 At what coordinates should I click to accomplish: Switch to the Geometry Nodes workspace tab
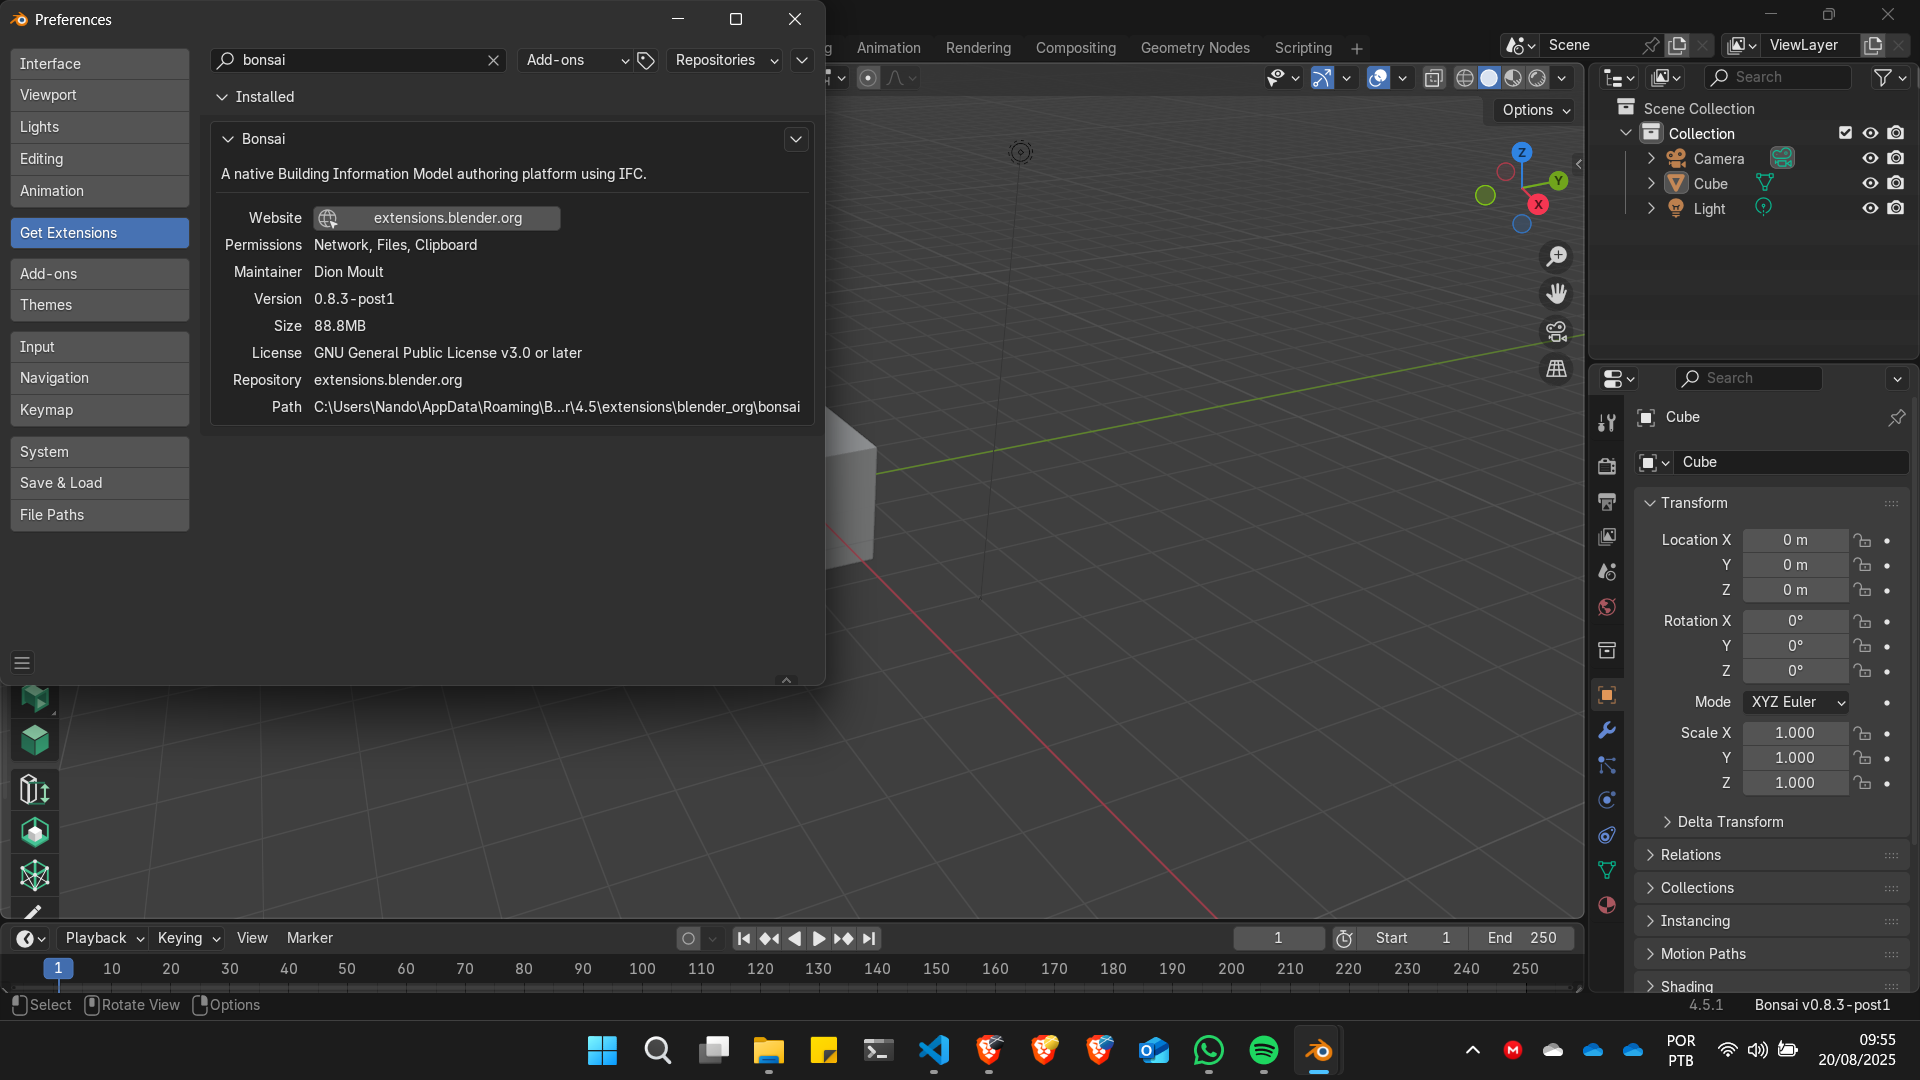click(x=1195, y=48)
